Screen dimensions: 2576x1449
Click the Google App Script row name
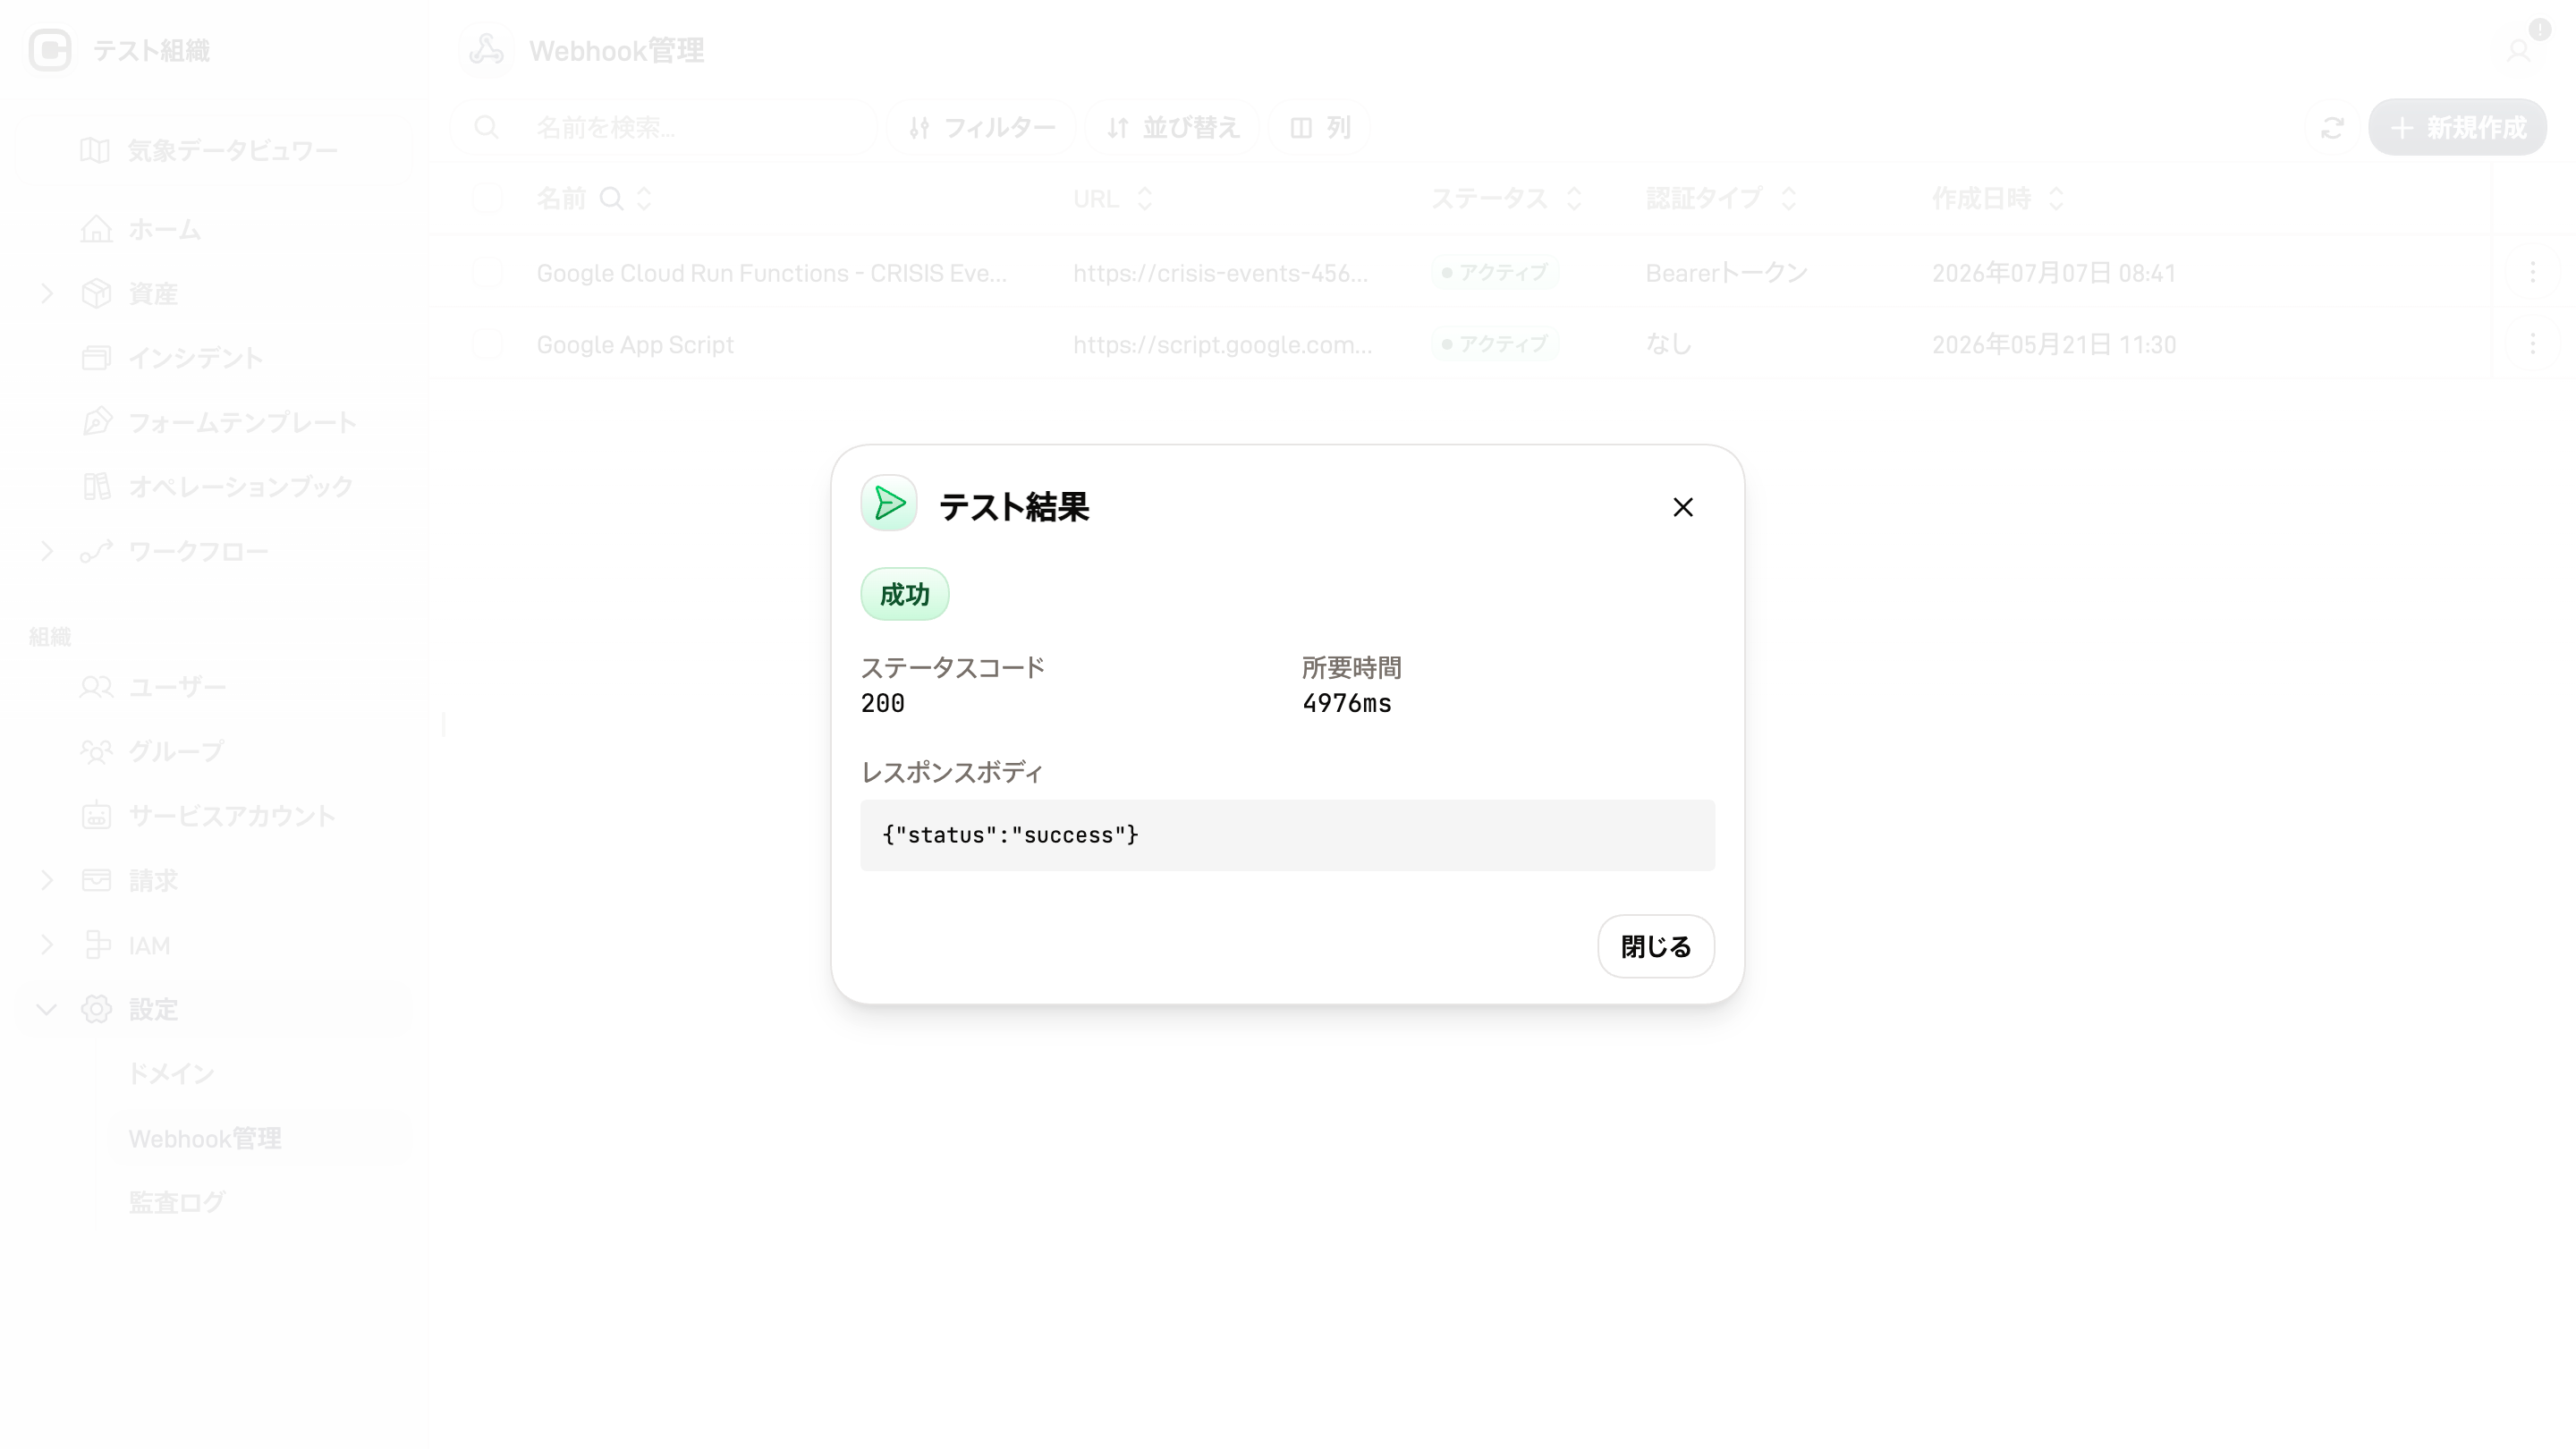point(635,345)
